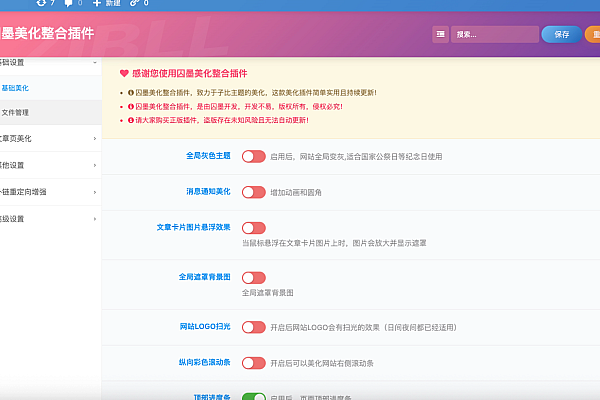The image size is (600, 400).
Task: Open the 文件管理 submenu item
Action: pyautogui.click(x=51, y=113)
